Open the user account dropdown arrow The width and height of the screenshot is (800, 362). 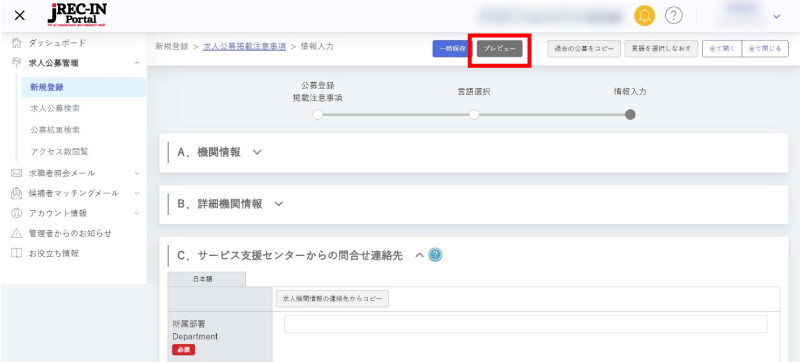pyautogui.click(x=777, y=17)
